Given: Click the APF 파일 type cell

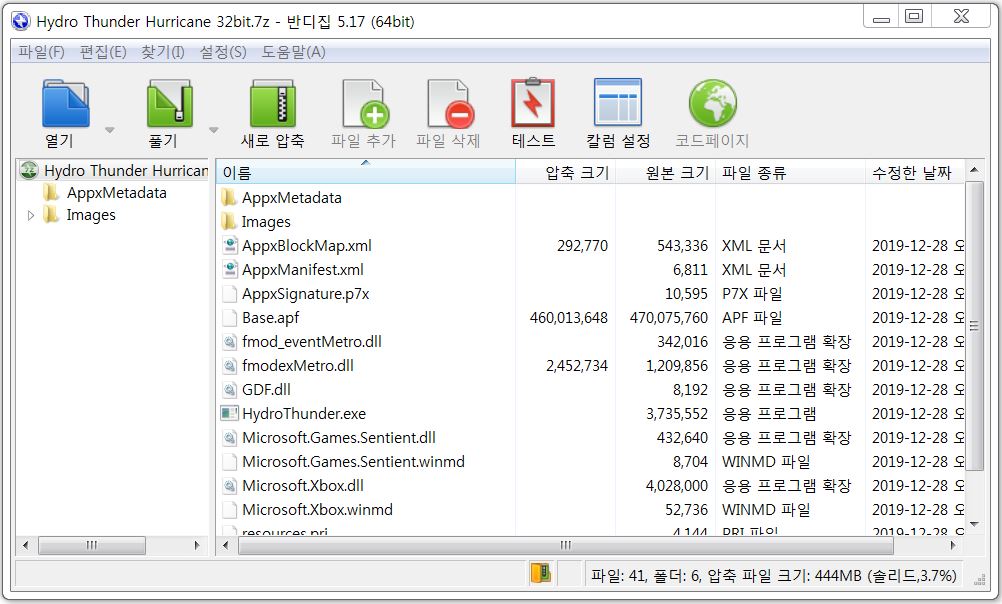Looking at the screenshot, I should tap(752, 318).
